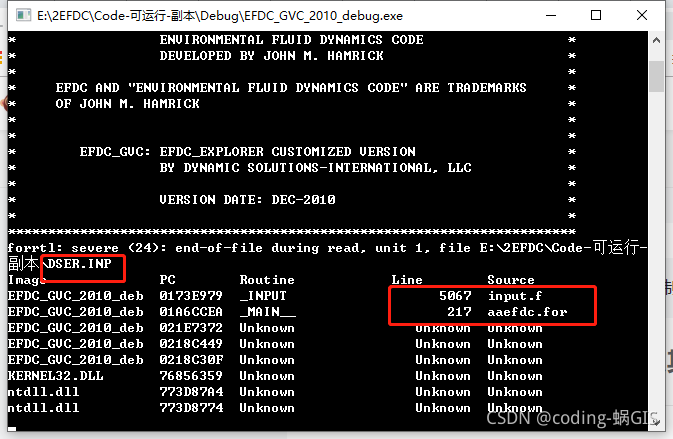Viewport: 673px width, 439px height.
Task: Click the 'Routine' column header
Action: (267, 280)
